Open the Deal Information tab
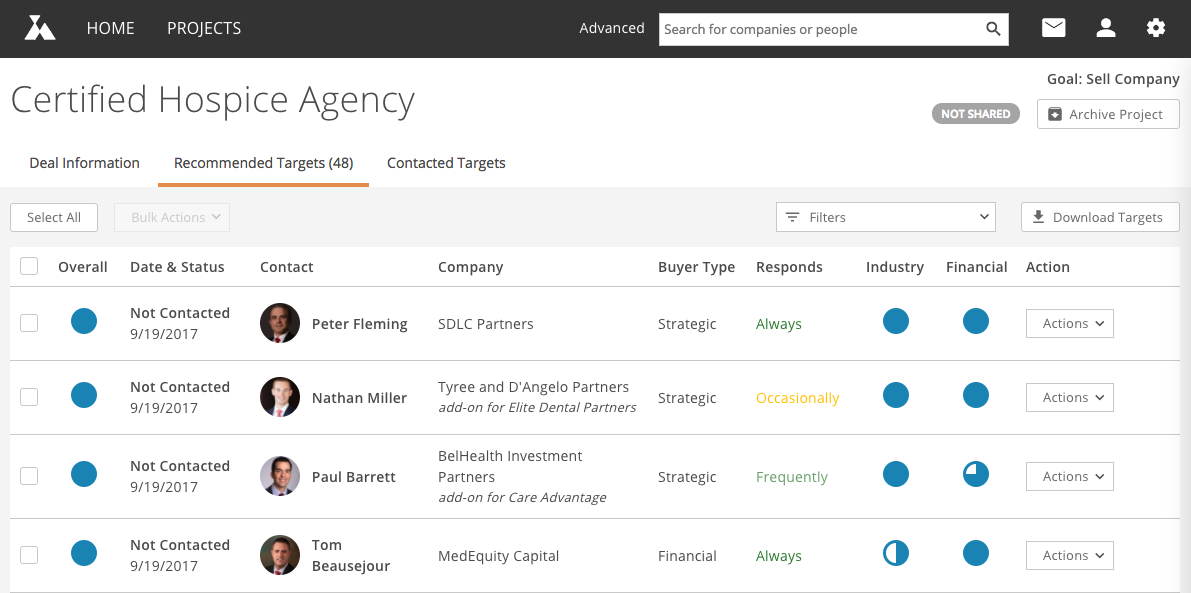Screen dimensions: 1191x593 click(x=84, y=163)
